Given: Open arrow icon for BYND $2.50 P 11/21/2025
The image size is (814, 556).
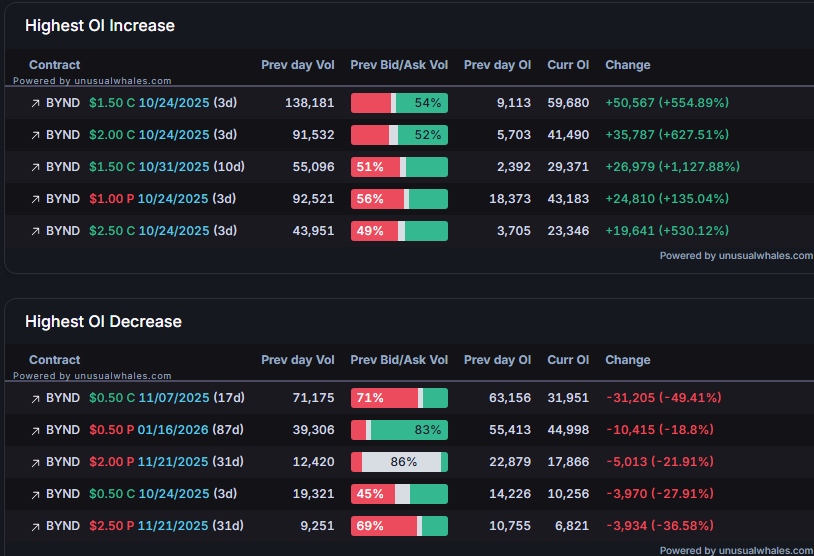Looking at the screenshot, I should pos(35,527).
